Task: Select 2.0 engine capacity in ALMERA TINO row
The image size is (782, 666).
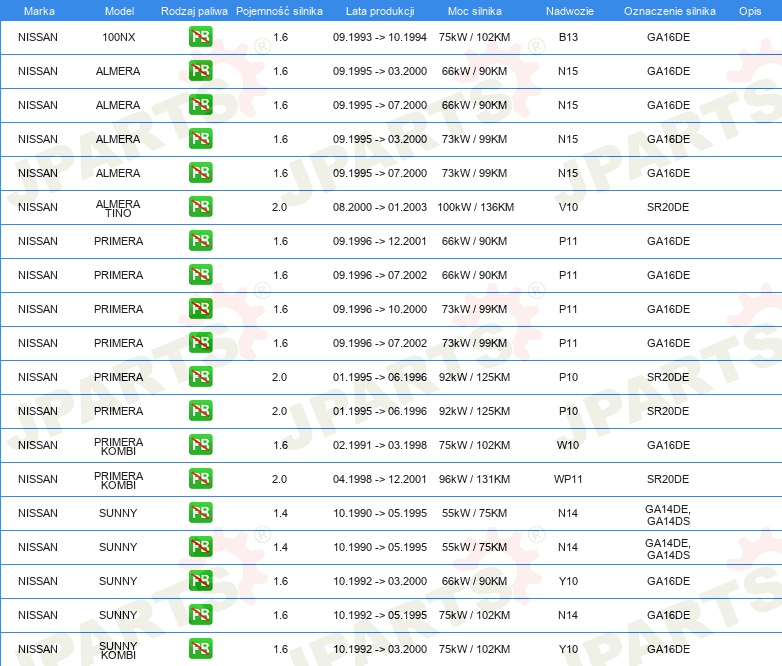Action: point(279,207)
